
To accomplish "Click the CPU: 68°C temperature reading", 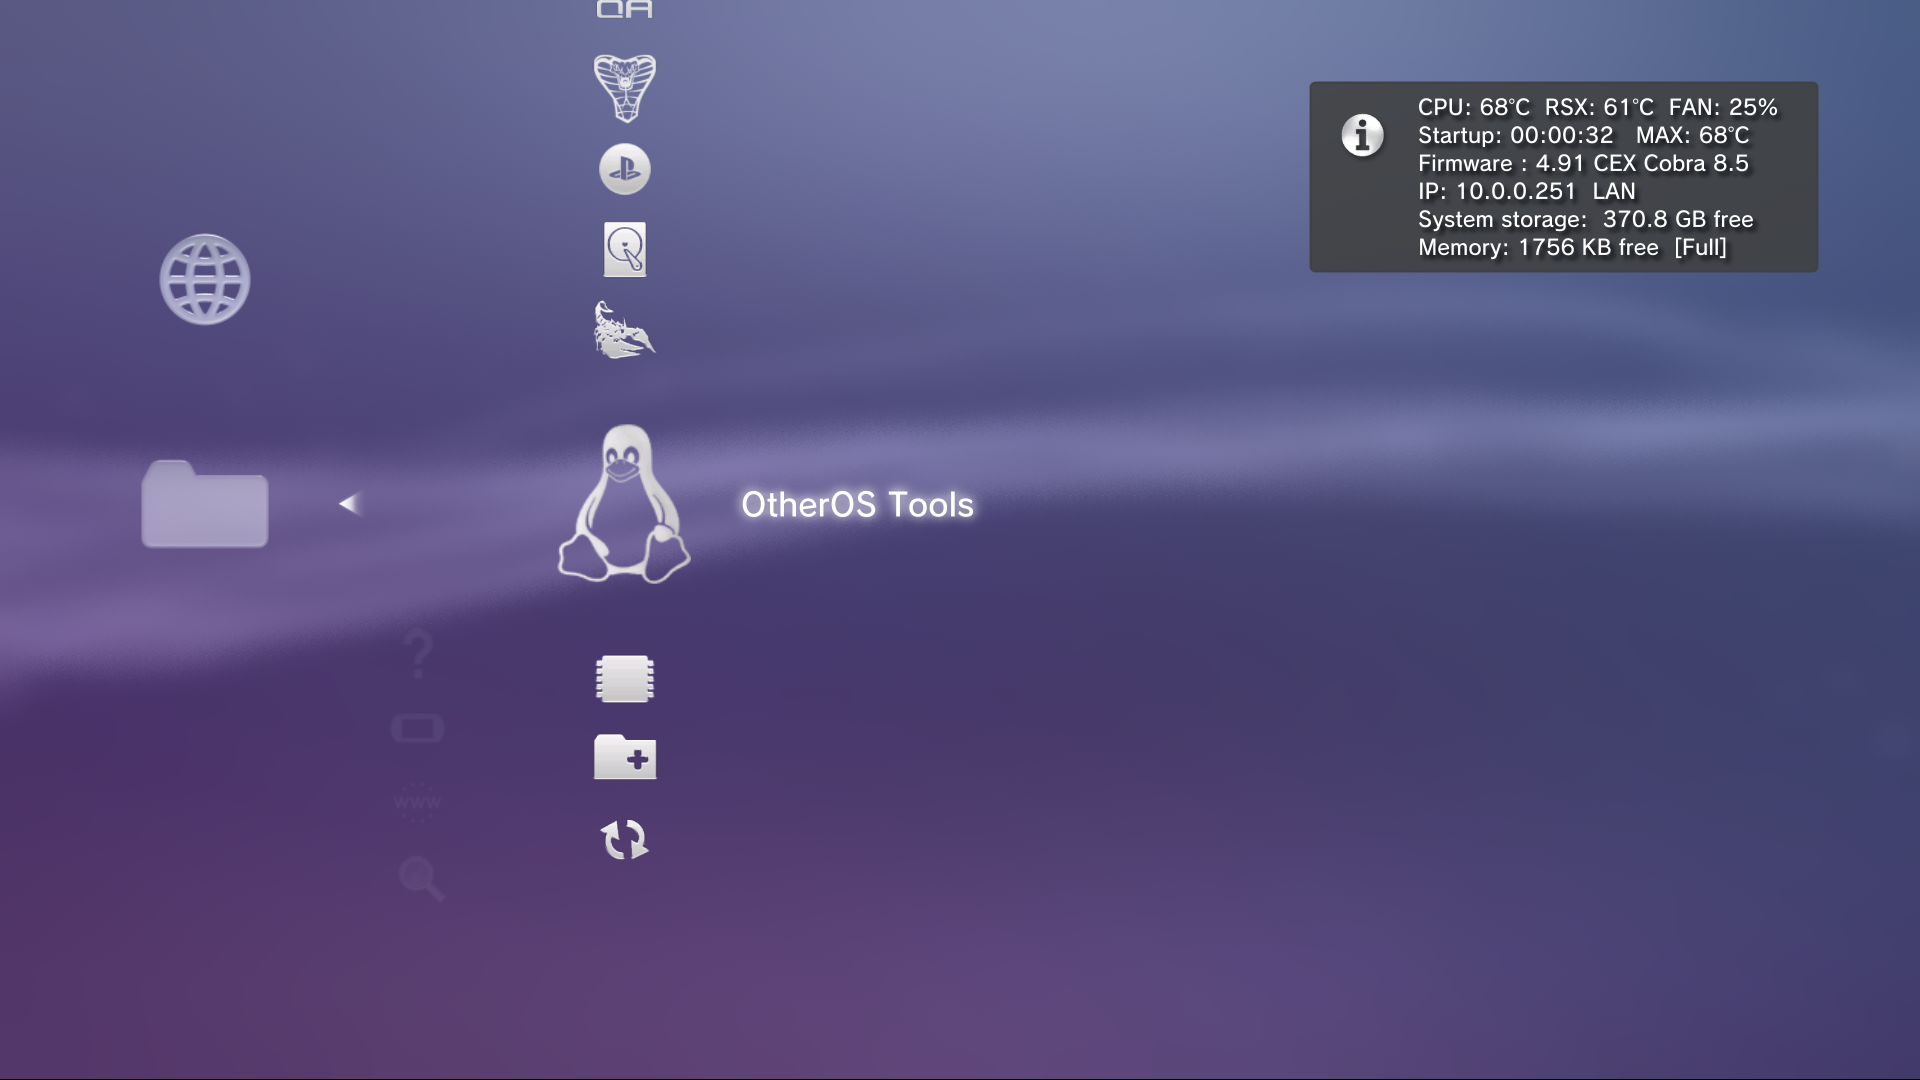I will 1474,107.
